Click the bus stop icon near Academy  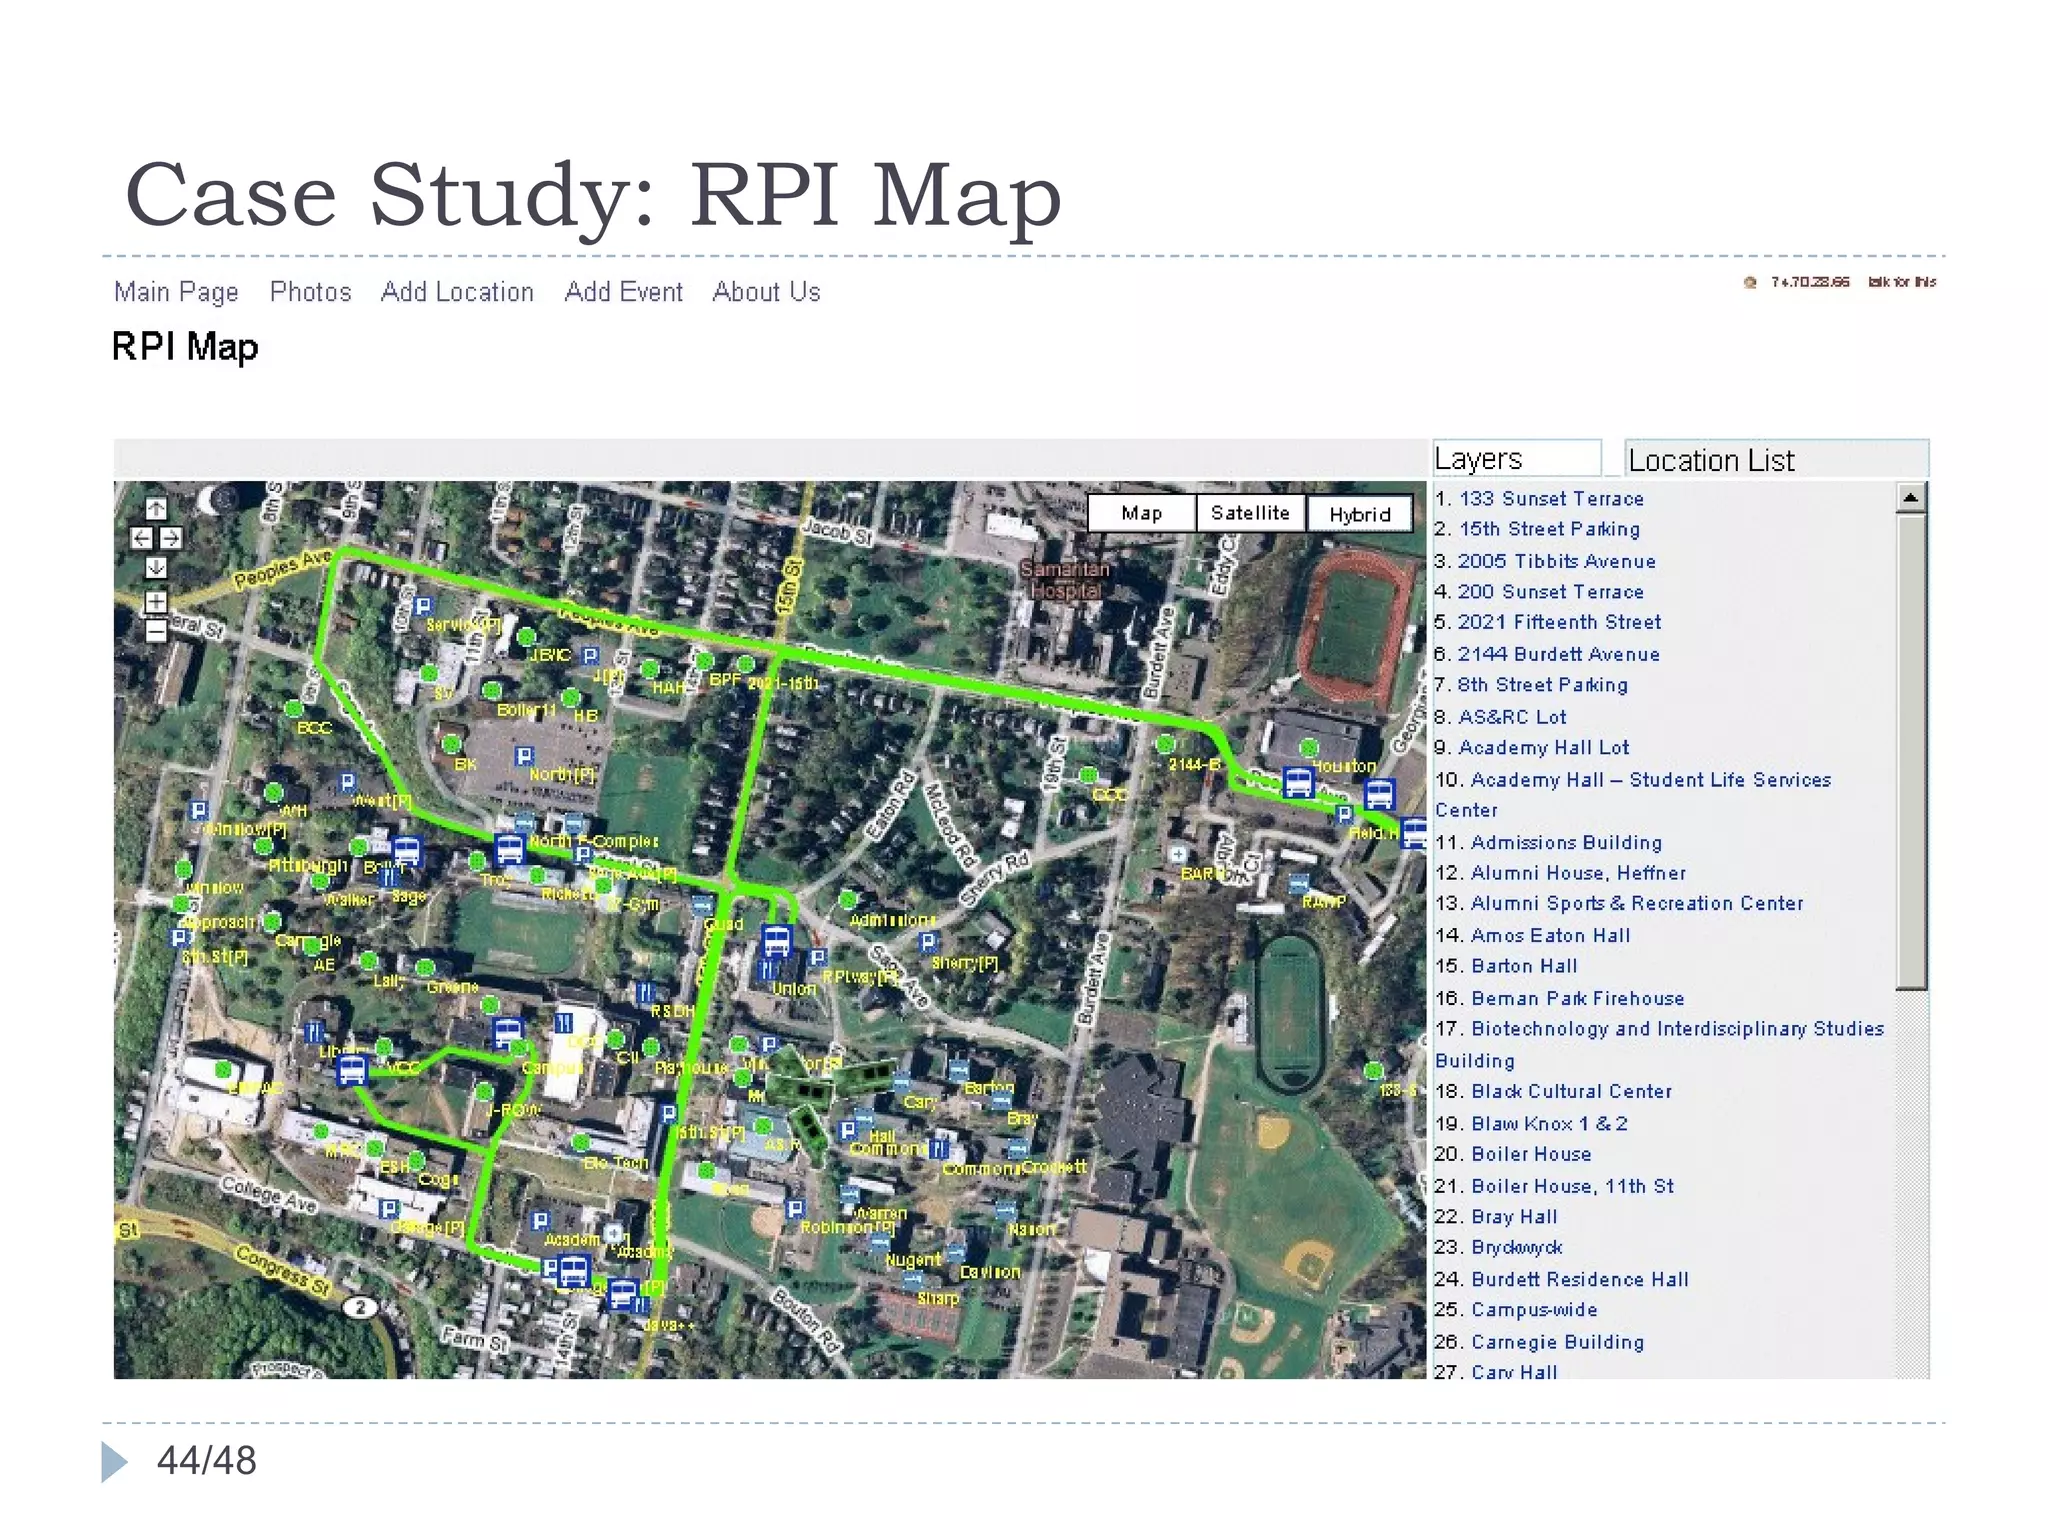(x=573, y=1271)
